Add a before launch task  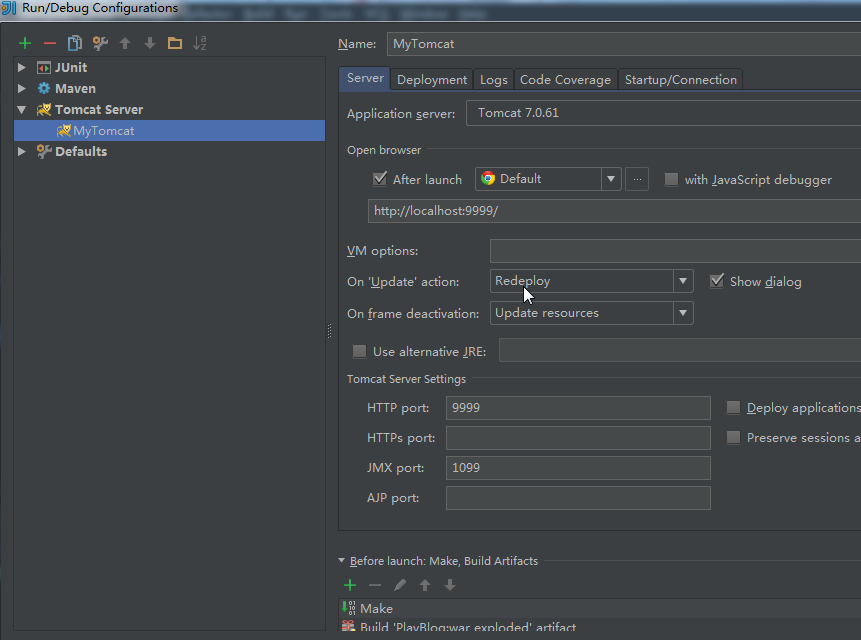[x=350, y=585]
